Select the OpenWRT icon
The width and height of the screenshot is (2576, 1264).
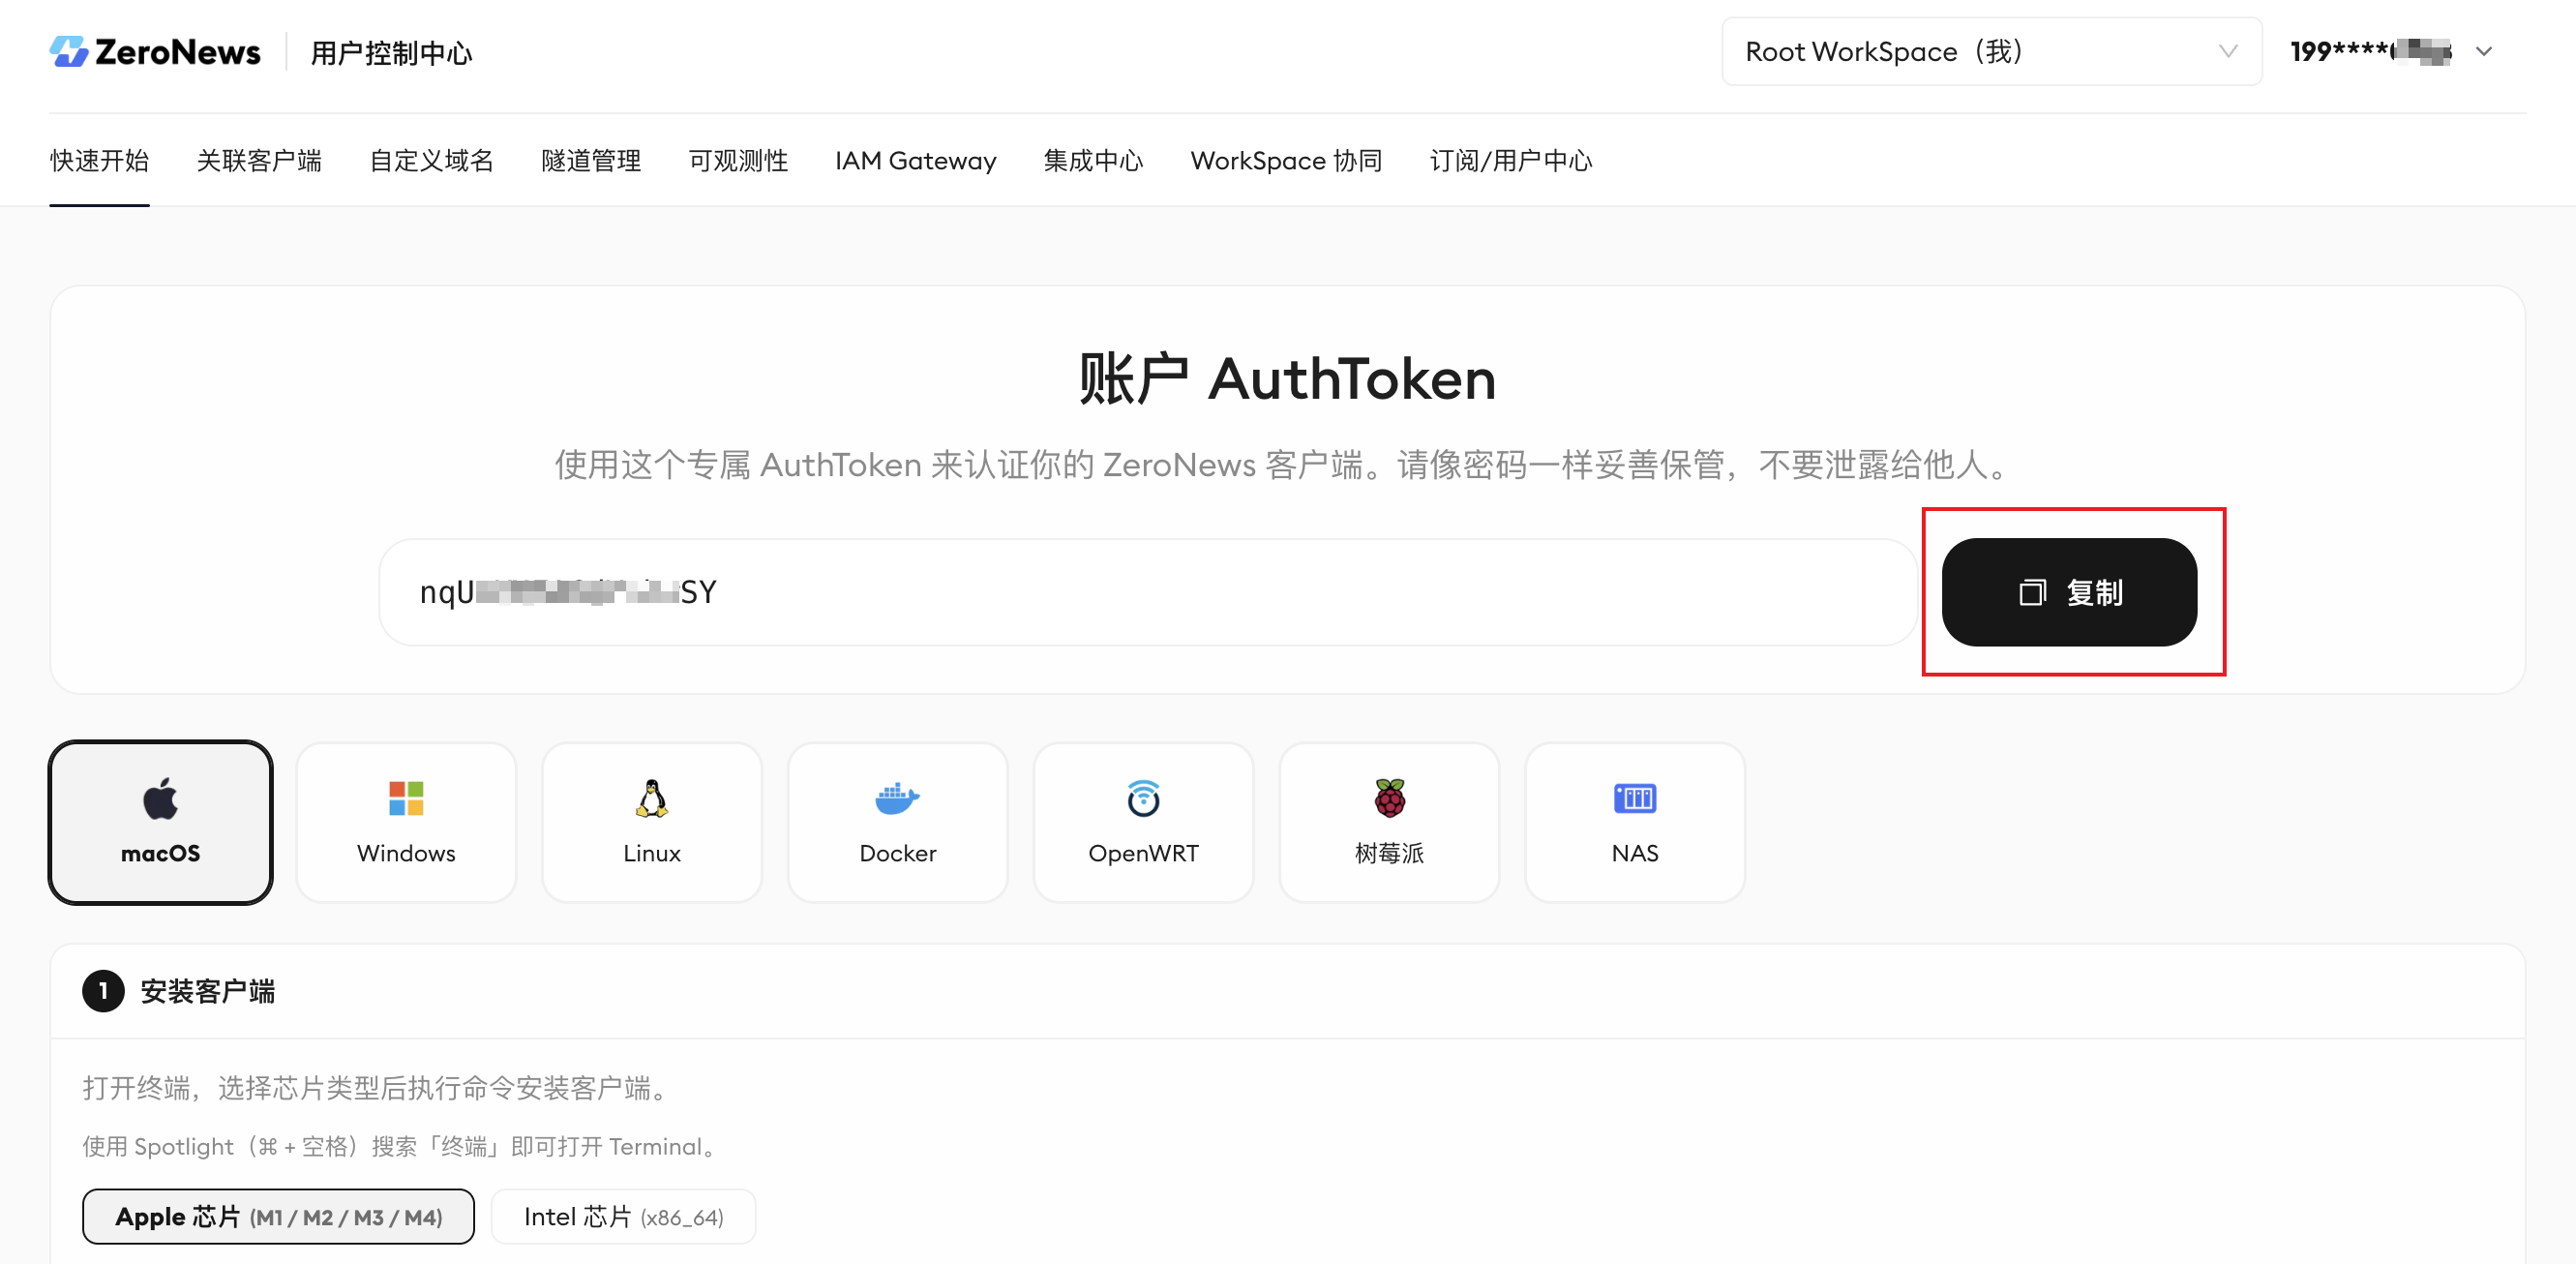click(1143, 798)
